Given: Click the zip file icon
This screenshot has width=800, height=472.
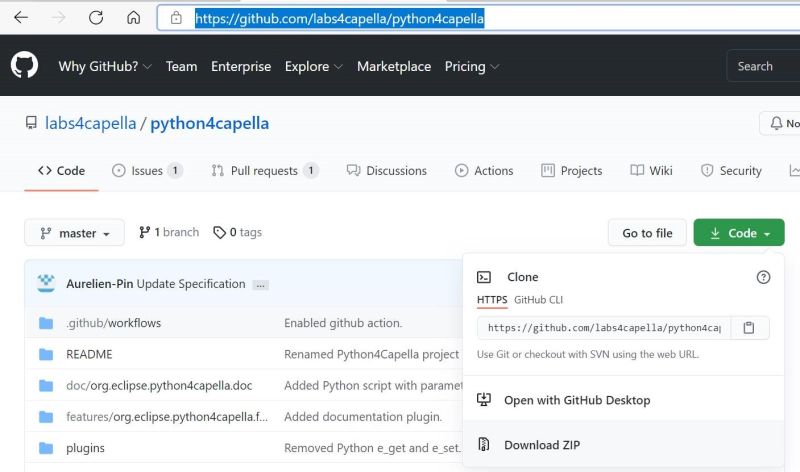Looking at the screenshot, I should (x=484, y=444).
